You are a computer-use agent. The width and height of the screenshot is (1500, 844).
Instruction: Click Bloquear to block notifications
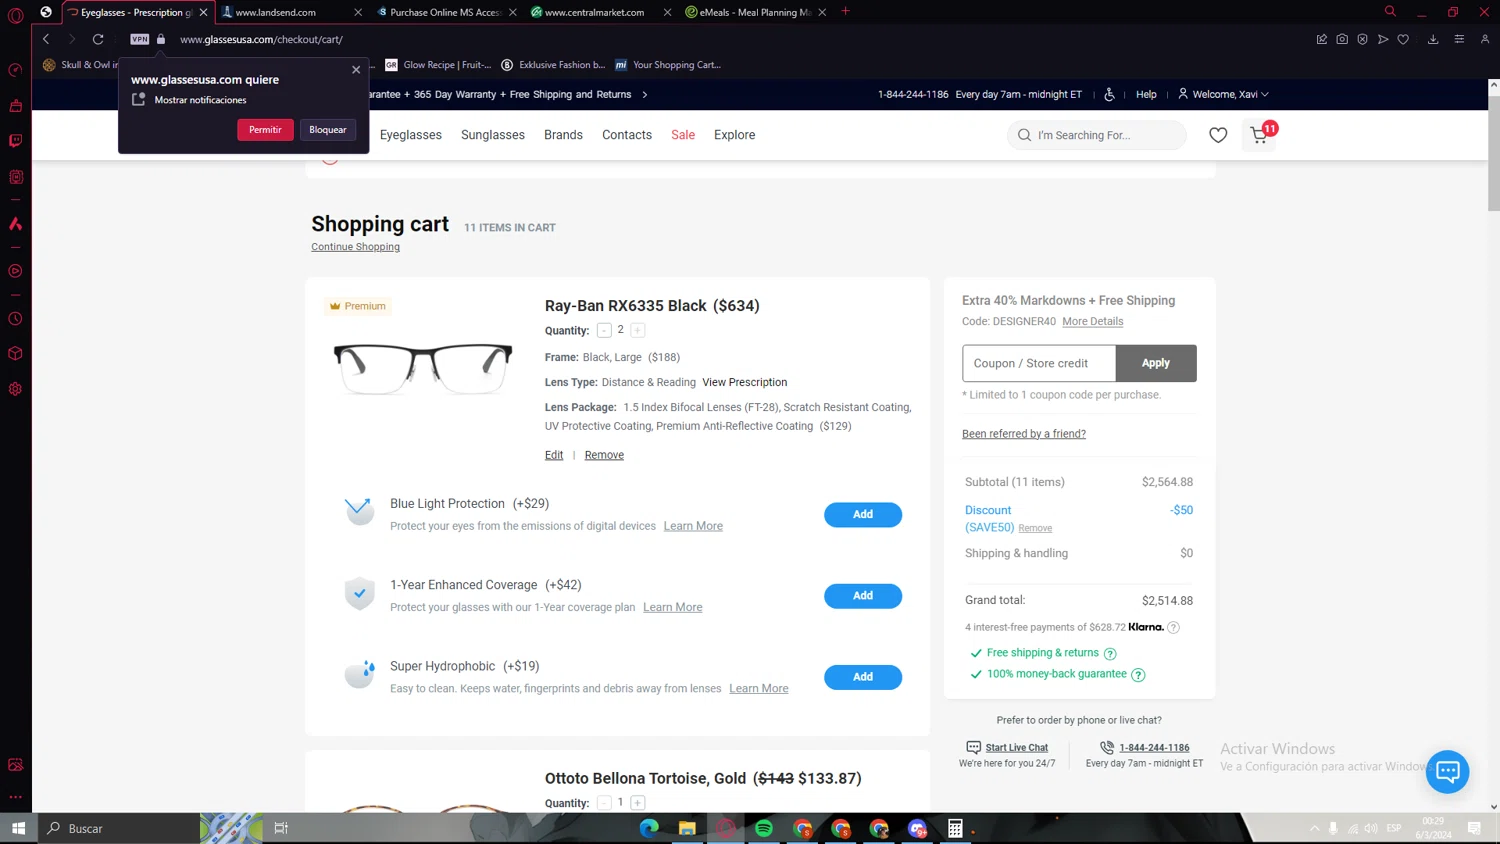point(328,130)
